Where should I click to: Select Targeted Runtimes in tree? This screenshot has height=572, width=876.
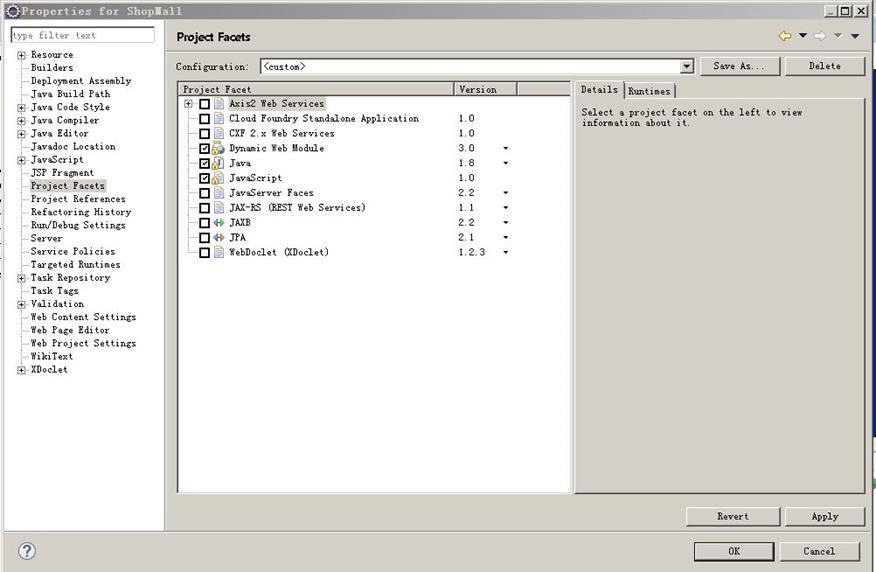click(x=75, y=265)
